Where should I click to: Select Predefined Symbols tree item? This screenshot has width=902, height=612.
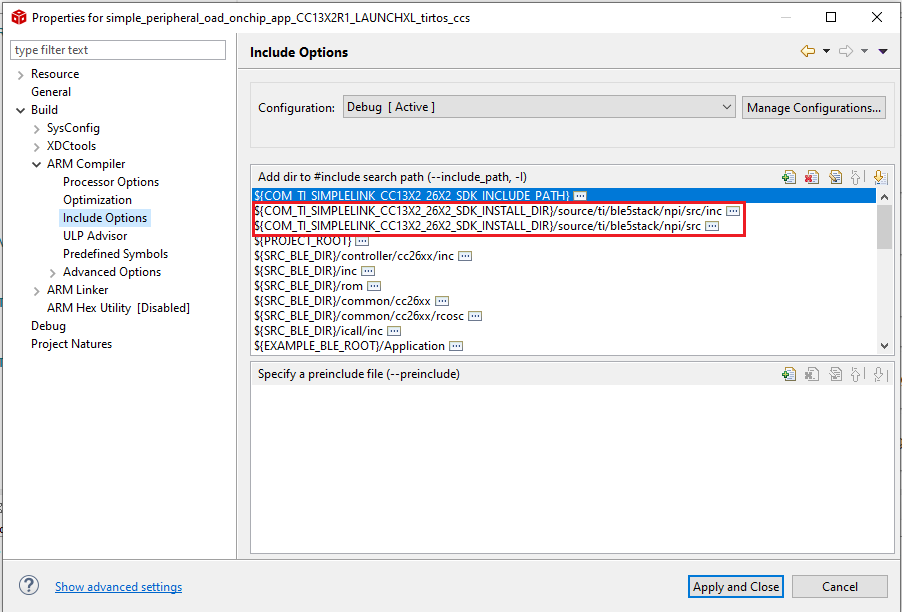coord(116,254)
